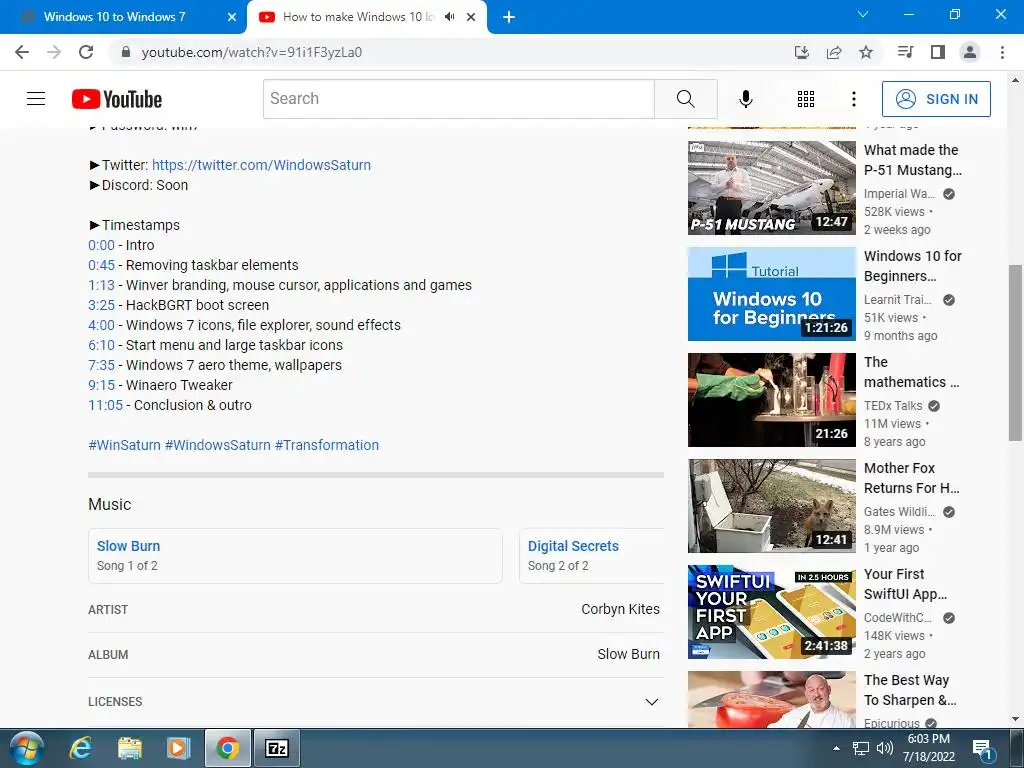Open the taskbar clock showing 6:03 PM
The height and width of the screenshot is (768, 1024).
click(929, 748)
